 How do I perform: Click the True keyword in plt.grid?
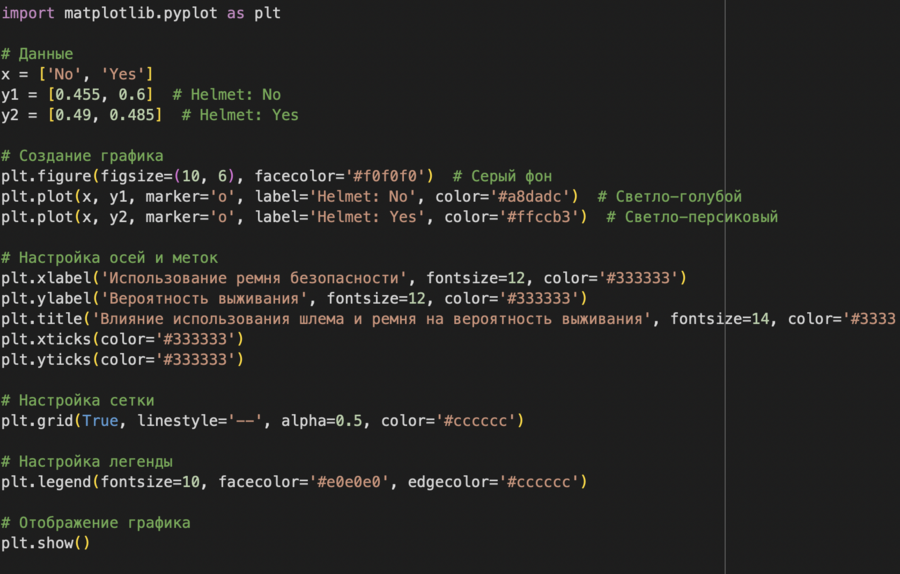point(100,421)
